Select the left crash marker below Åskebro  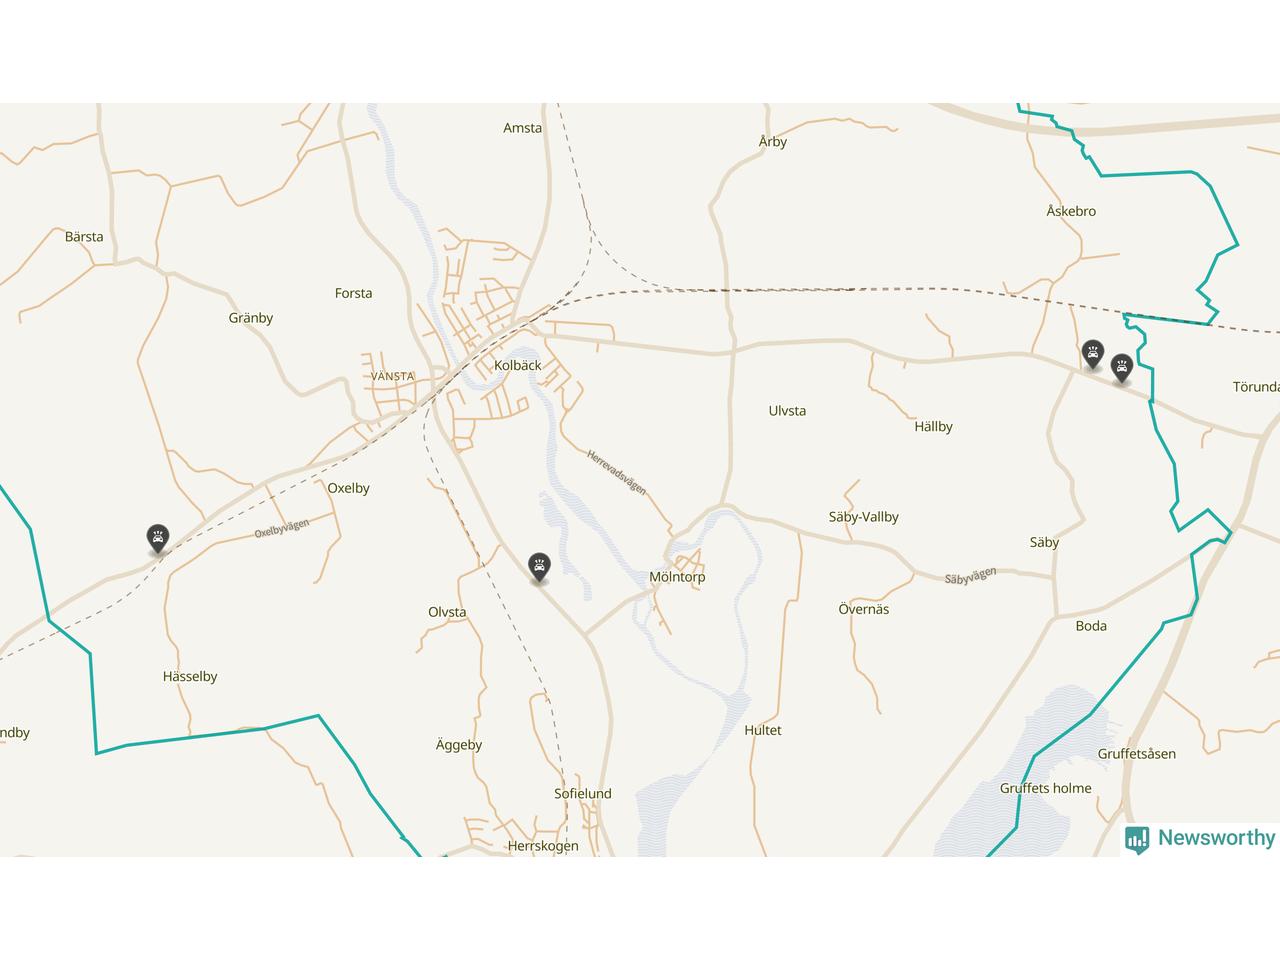(1093, 355)
